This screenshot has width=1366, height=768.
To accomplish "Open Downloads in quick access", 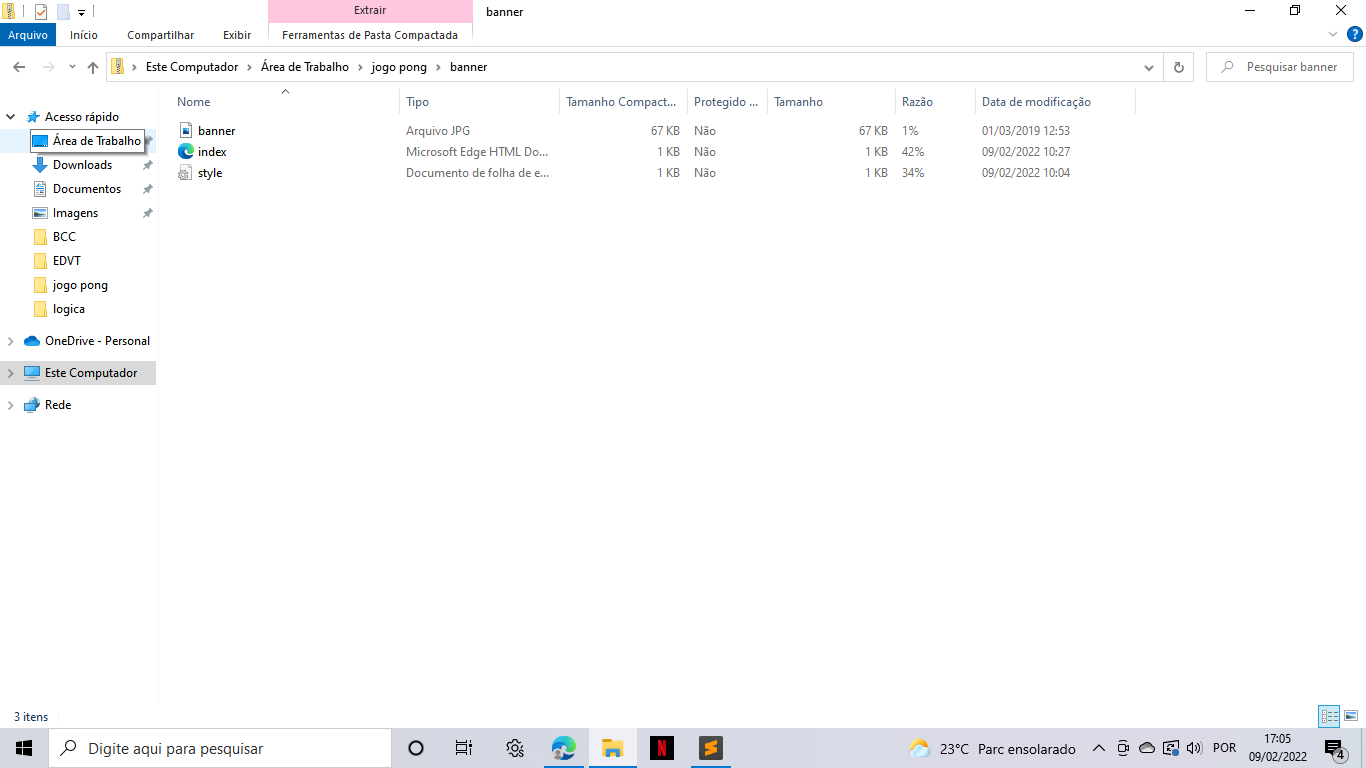I will (82, 165).
